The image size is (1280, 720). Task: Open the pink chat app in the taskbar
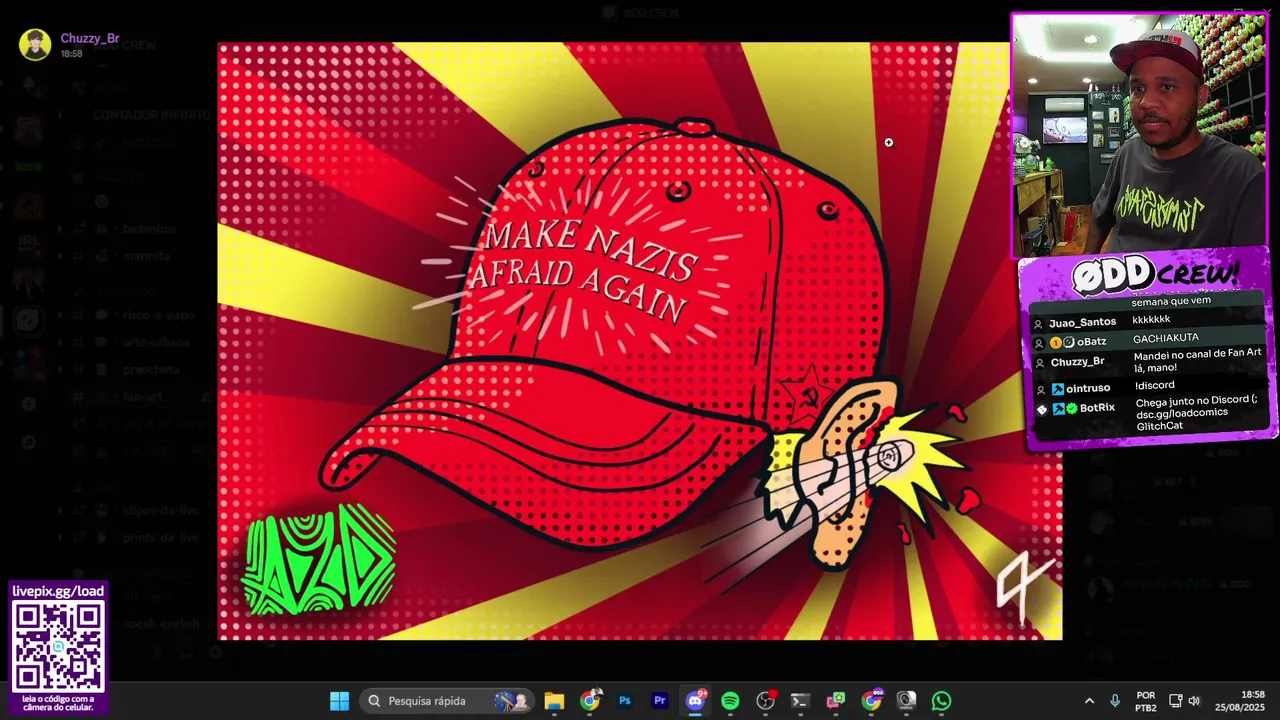coord(836,701)
